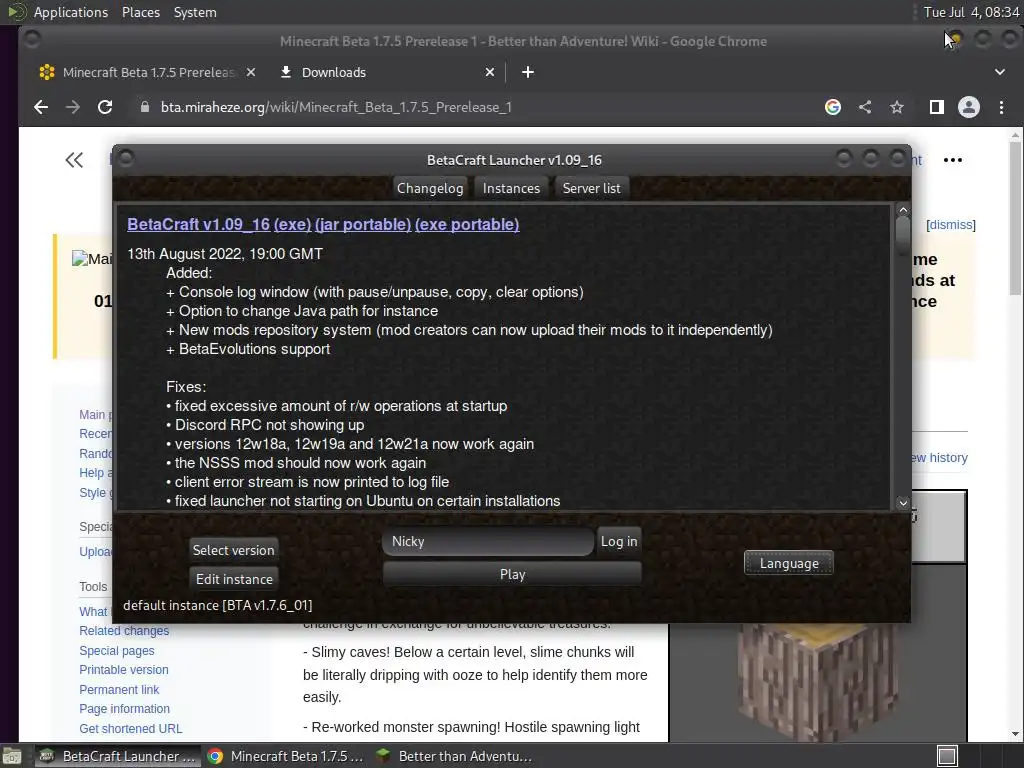Screen dimensions: 1024x768
Task: Click the Log in button
Action: (618, 541)
